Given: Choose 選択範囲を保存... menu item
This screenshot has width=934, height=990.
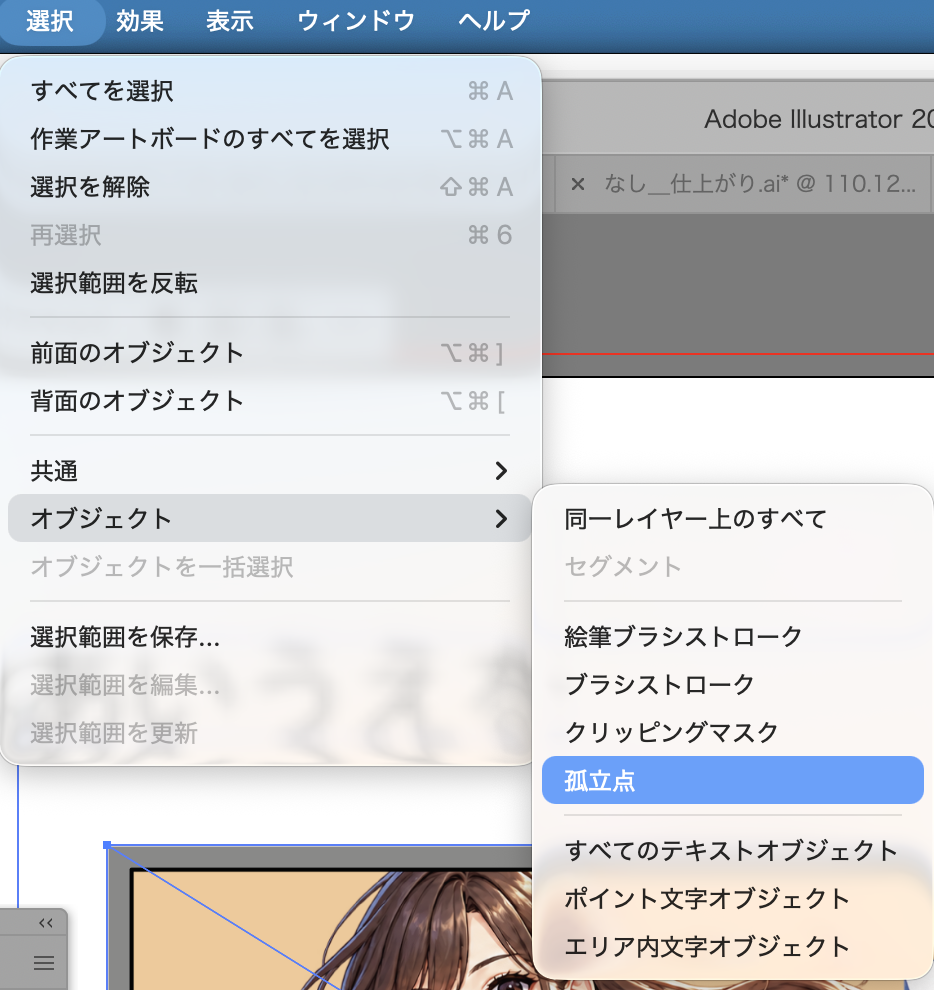Looking at the screenshot, I should 270,637.
